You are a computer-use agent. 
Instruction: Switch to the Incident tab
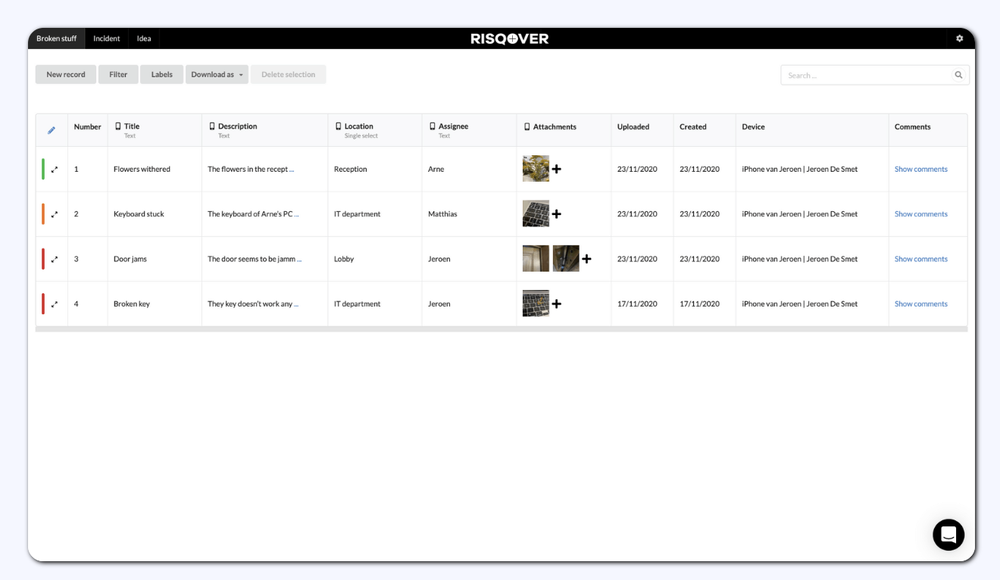[x=106, y=38]
